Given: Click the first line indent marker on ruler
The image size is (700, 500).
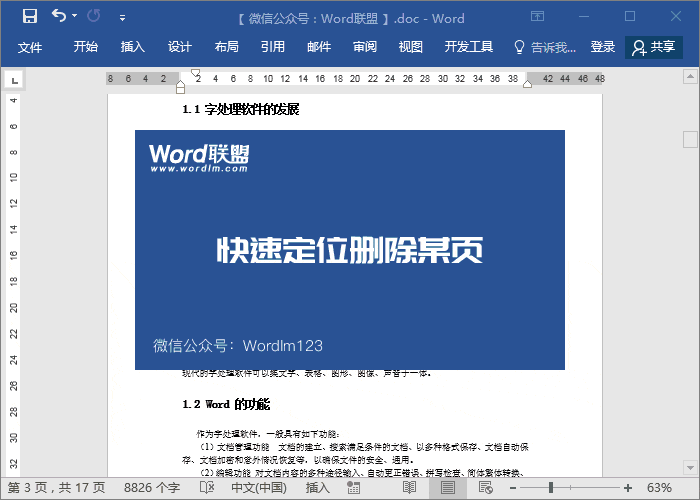Looking at the screenshot, I should tap(195, 72).
